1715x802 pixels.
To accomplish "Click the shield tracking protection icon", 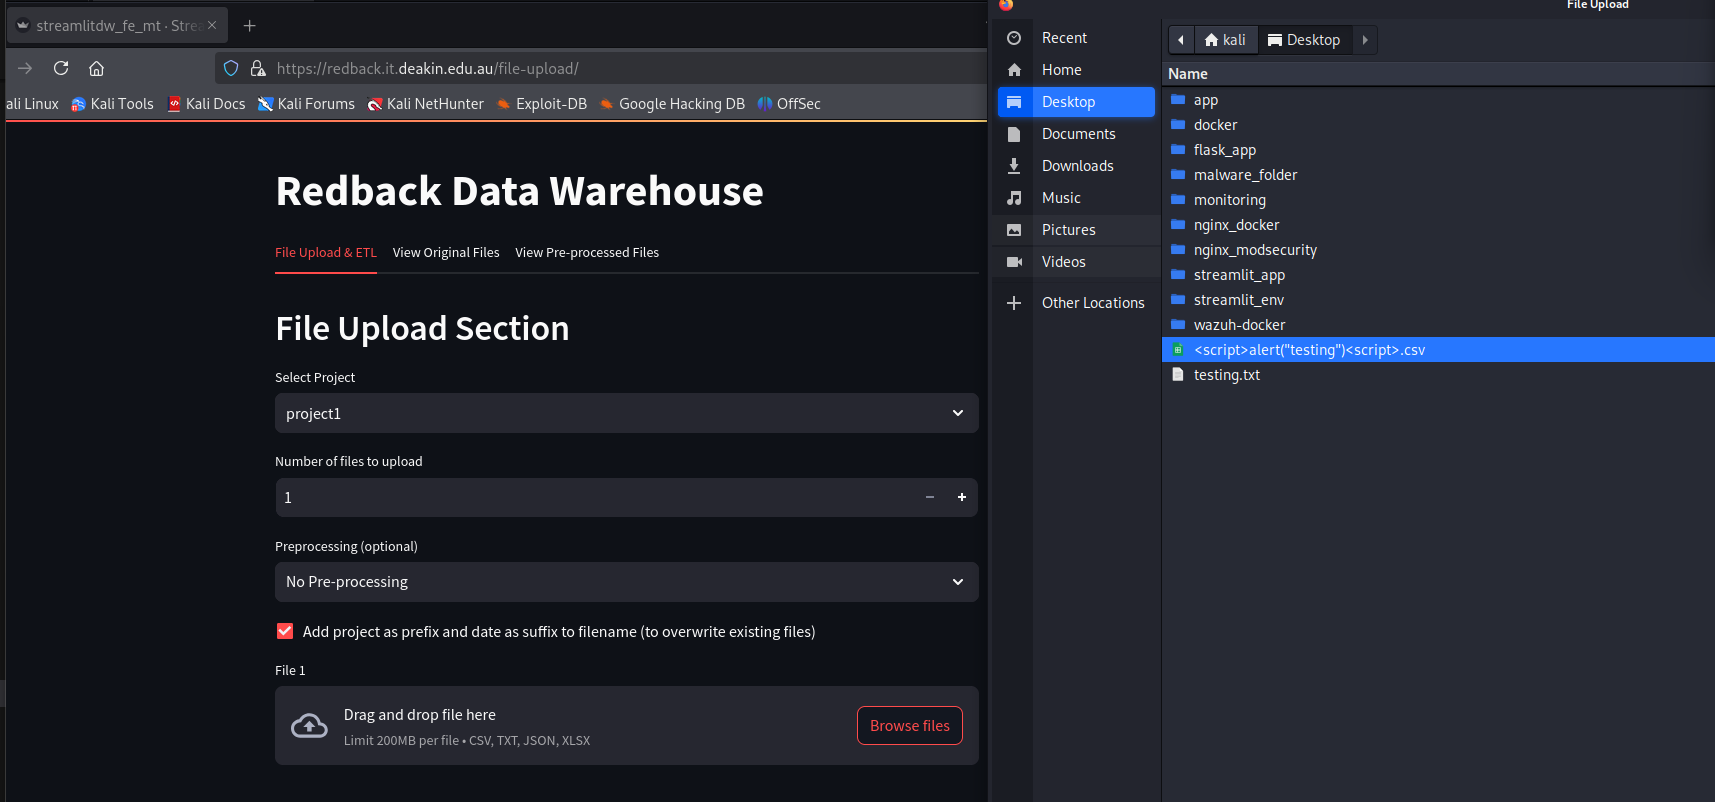I will tap(231, 68).
